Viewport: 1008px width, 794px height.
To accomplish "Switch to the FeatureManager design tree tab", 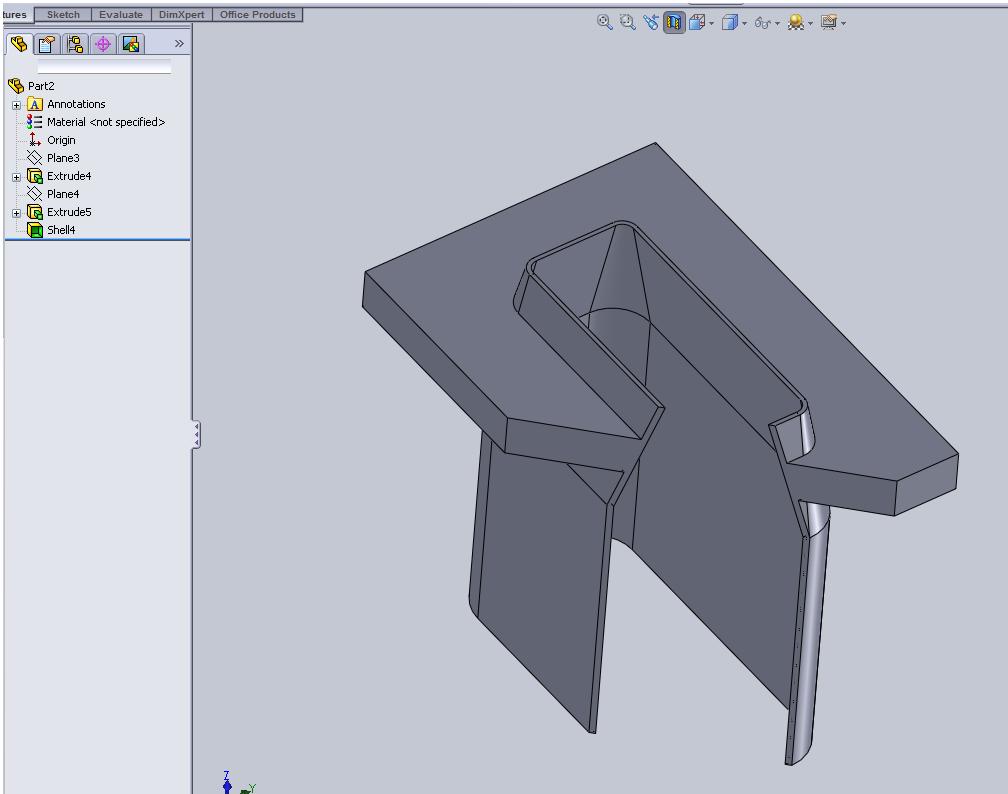I will point(19,44).
